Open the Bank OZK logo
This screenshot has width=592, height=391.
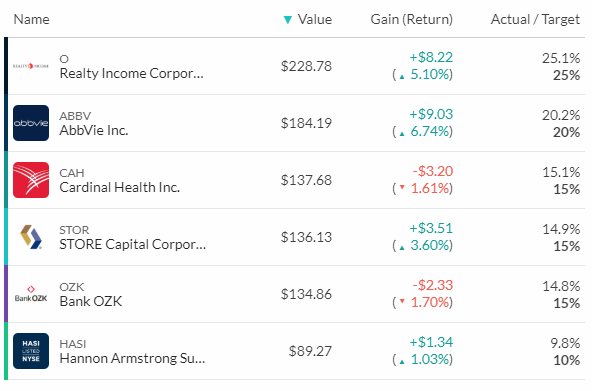coord(31,294)
